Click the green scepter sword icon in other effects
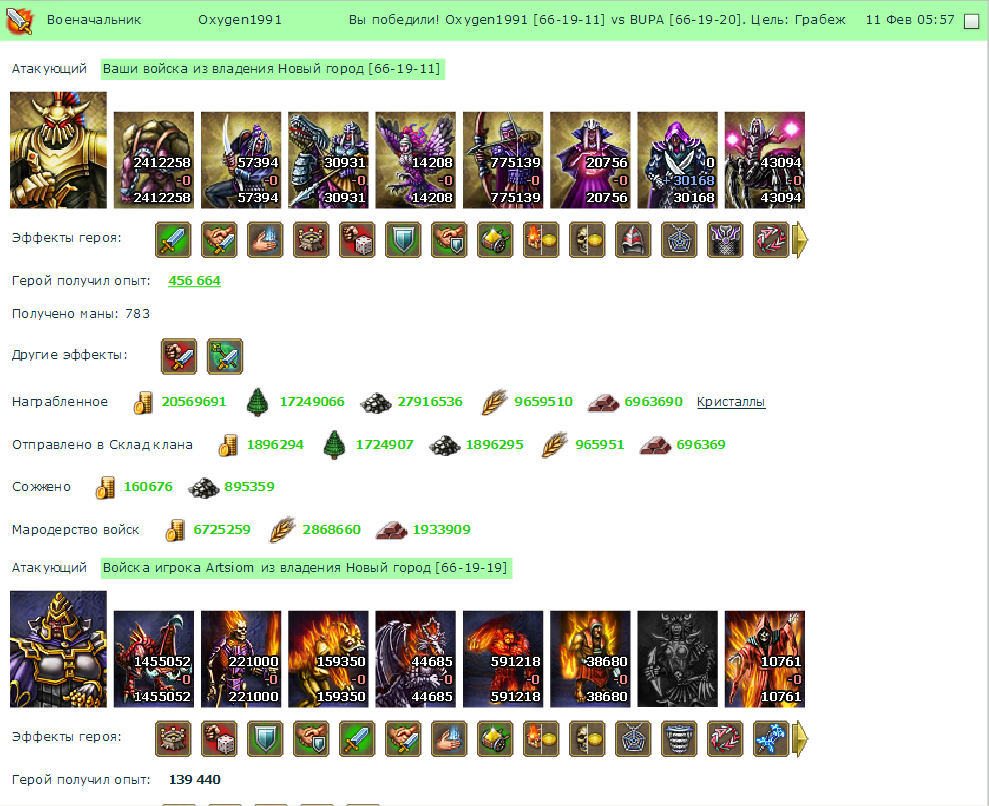 pyautogui.click(x=225, y=356)
